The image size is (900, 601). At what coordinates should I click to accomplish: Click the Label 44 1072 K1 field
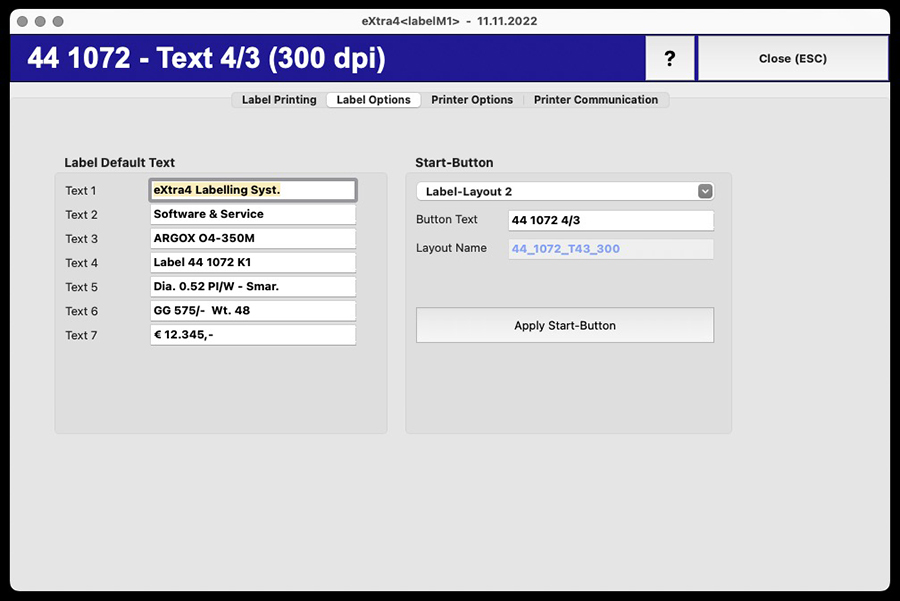click(x=252, y=262)
